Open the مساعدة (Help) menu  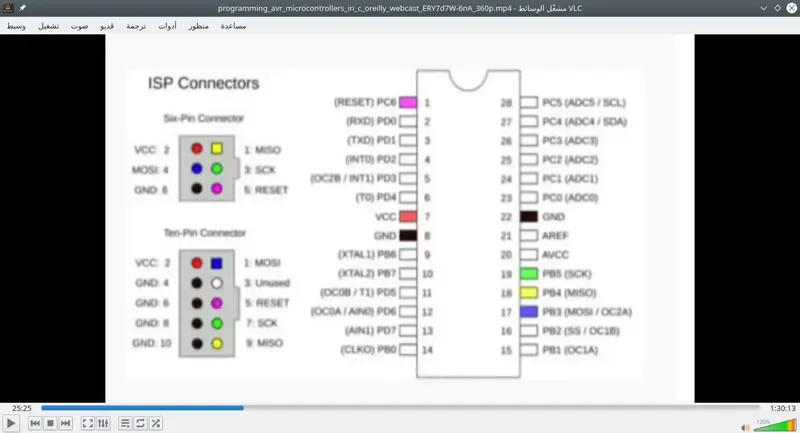pos(232,25)
